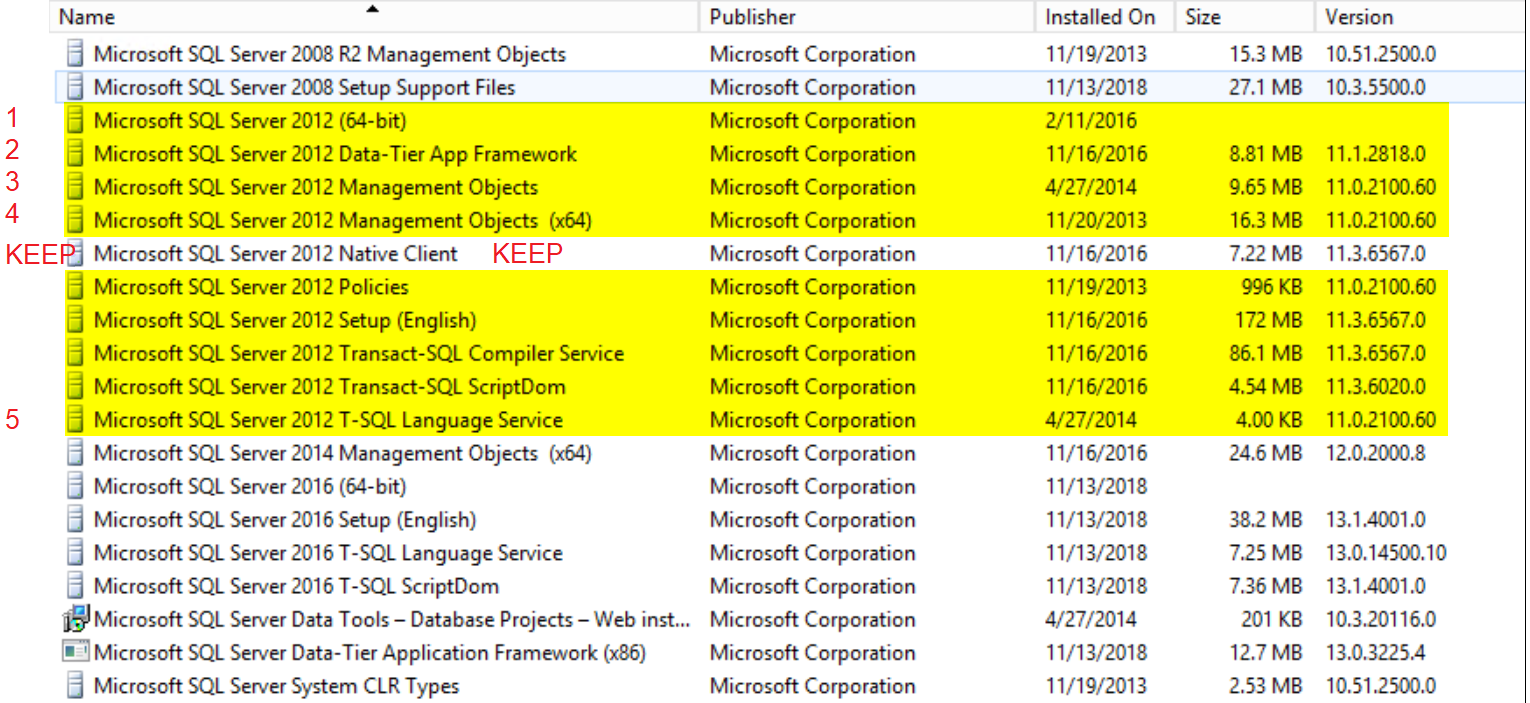Click icon of SQL Server 2012 Policies
The image size is (1530, 703).
[74, 287]
